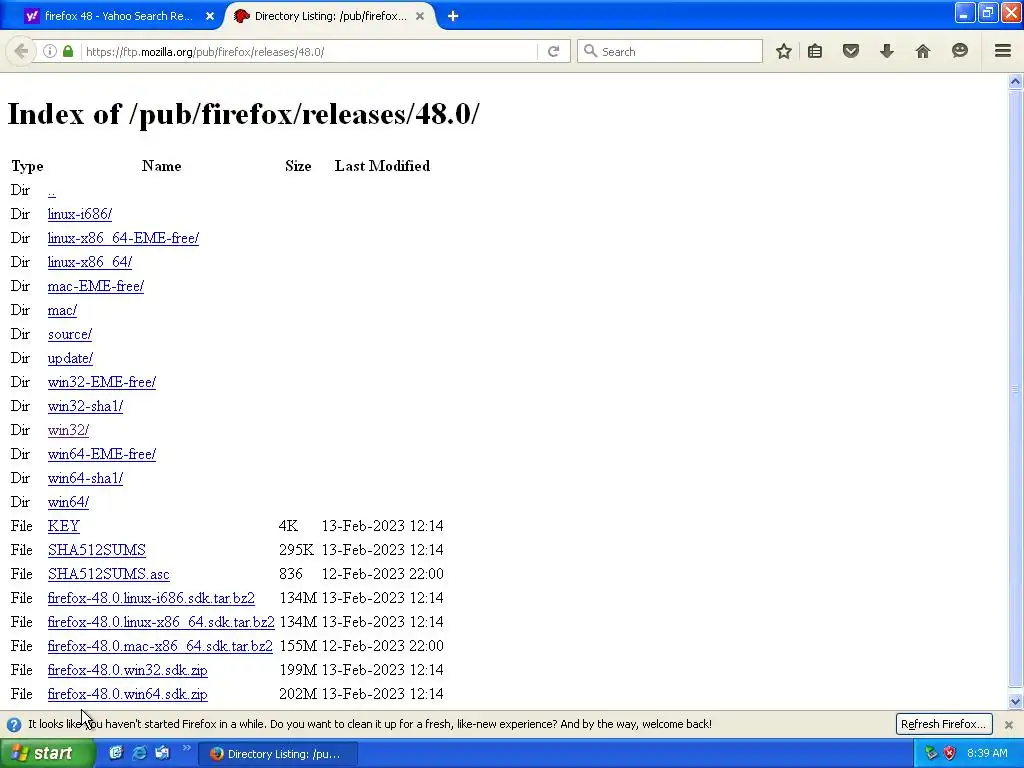This screenshot has width=1024, height=768.
Task: Download the KEY file
Action: pyautogui.click(x=63, y=526)
